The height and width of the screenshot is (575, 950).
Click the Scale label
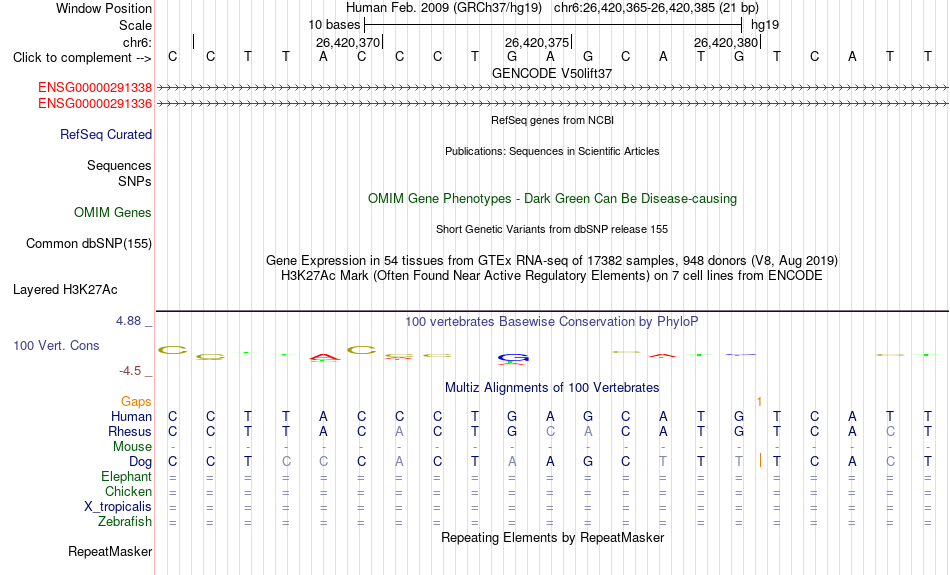[136, 25]
